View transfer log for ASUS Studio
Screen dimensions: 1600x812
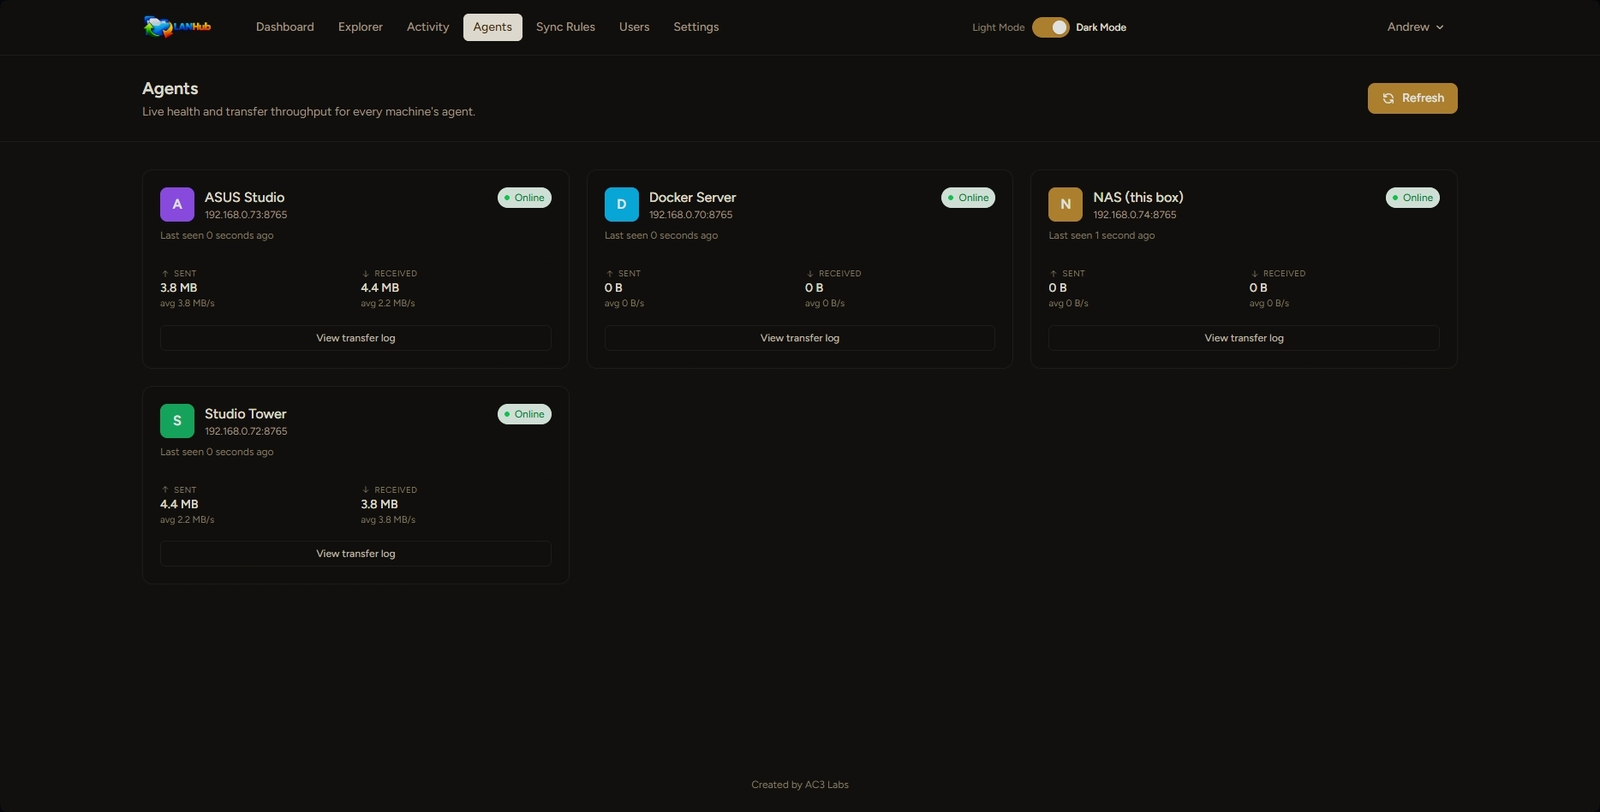[x=355, y=338]
